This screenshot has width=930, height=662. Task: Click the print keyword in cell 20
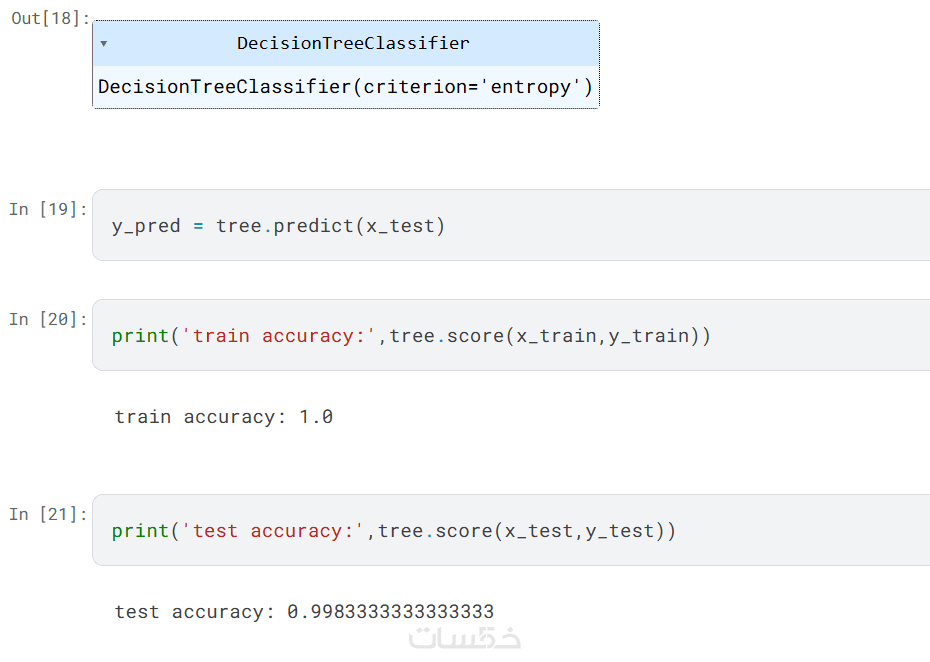[x=140, y=336]
